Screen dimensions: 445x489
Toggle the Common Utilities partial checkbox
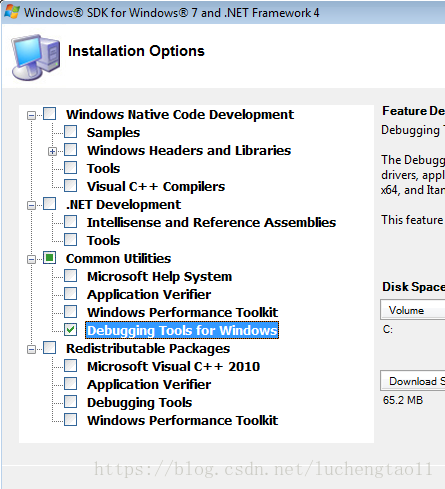(x=50, y=258)
